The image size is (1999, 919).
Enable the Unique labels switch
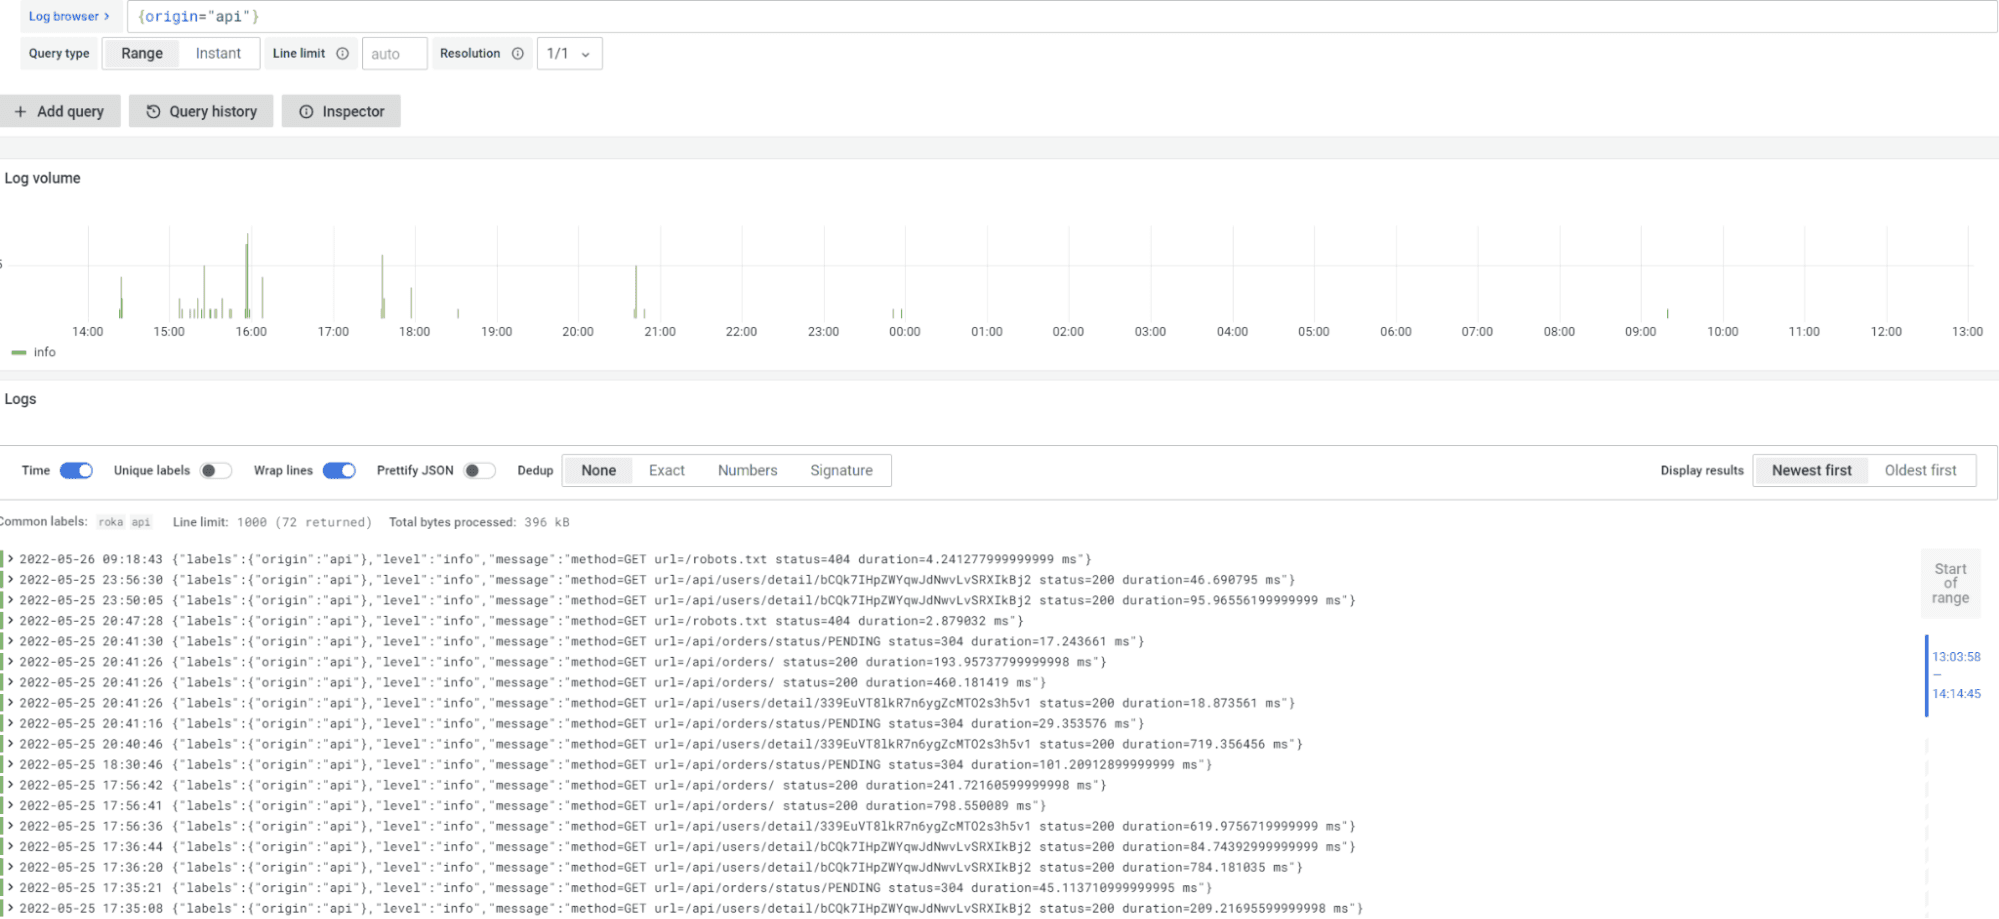(215, 471)
